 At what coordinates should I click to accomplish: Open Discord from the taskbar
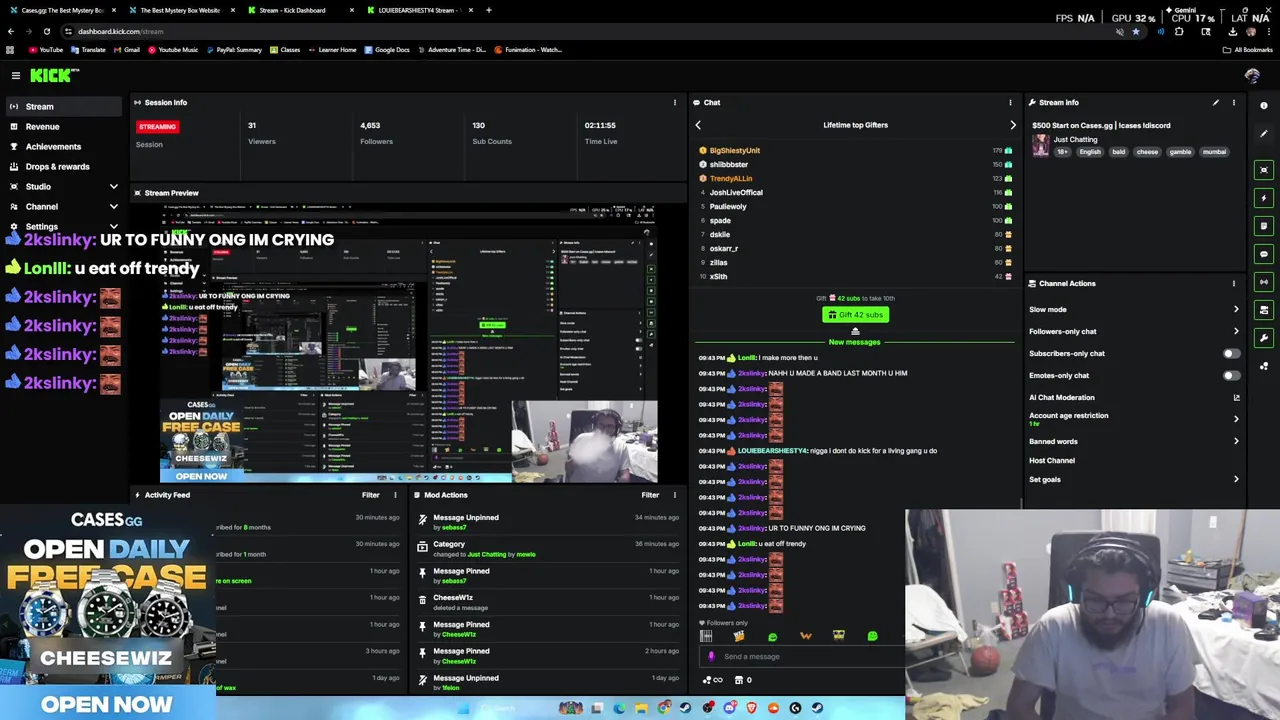729,708
